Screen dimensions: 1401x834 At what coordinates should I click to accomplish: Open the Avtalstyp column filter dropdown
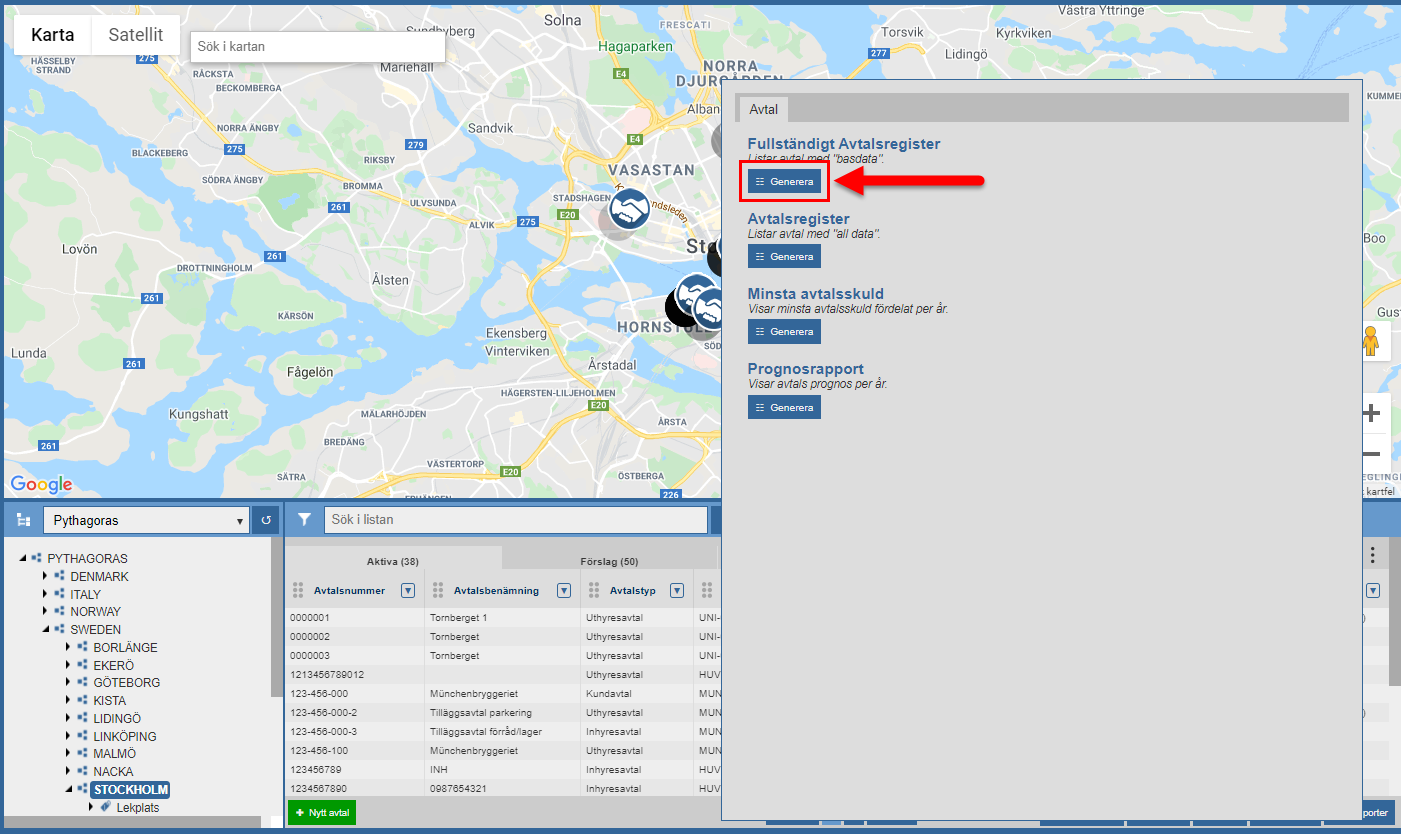tap(677, 590)
